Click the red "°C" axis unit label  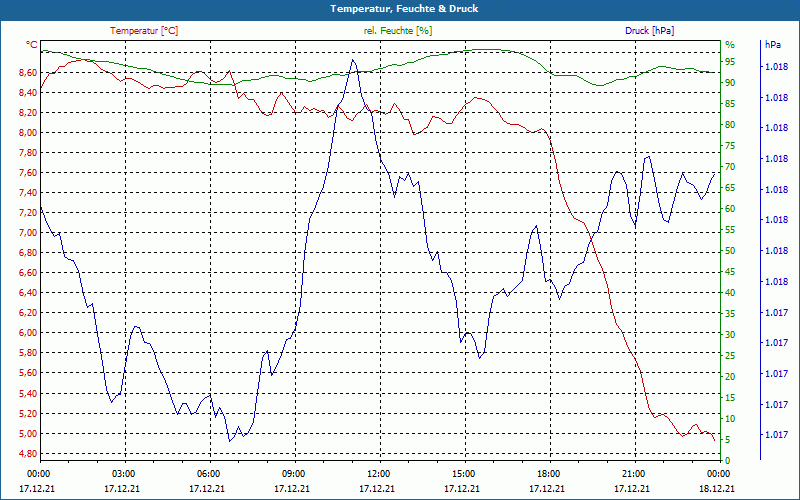point(32,45)
